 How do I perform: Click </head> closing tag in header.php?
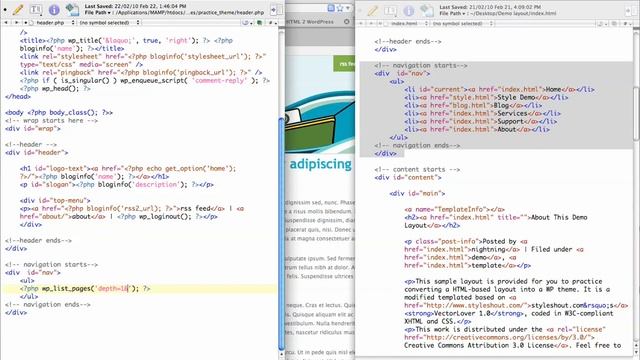[x=18, y=97]
